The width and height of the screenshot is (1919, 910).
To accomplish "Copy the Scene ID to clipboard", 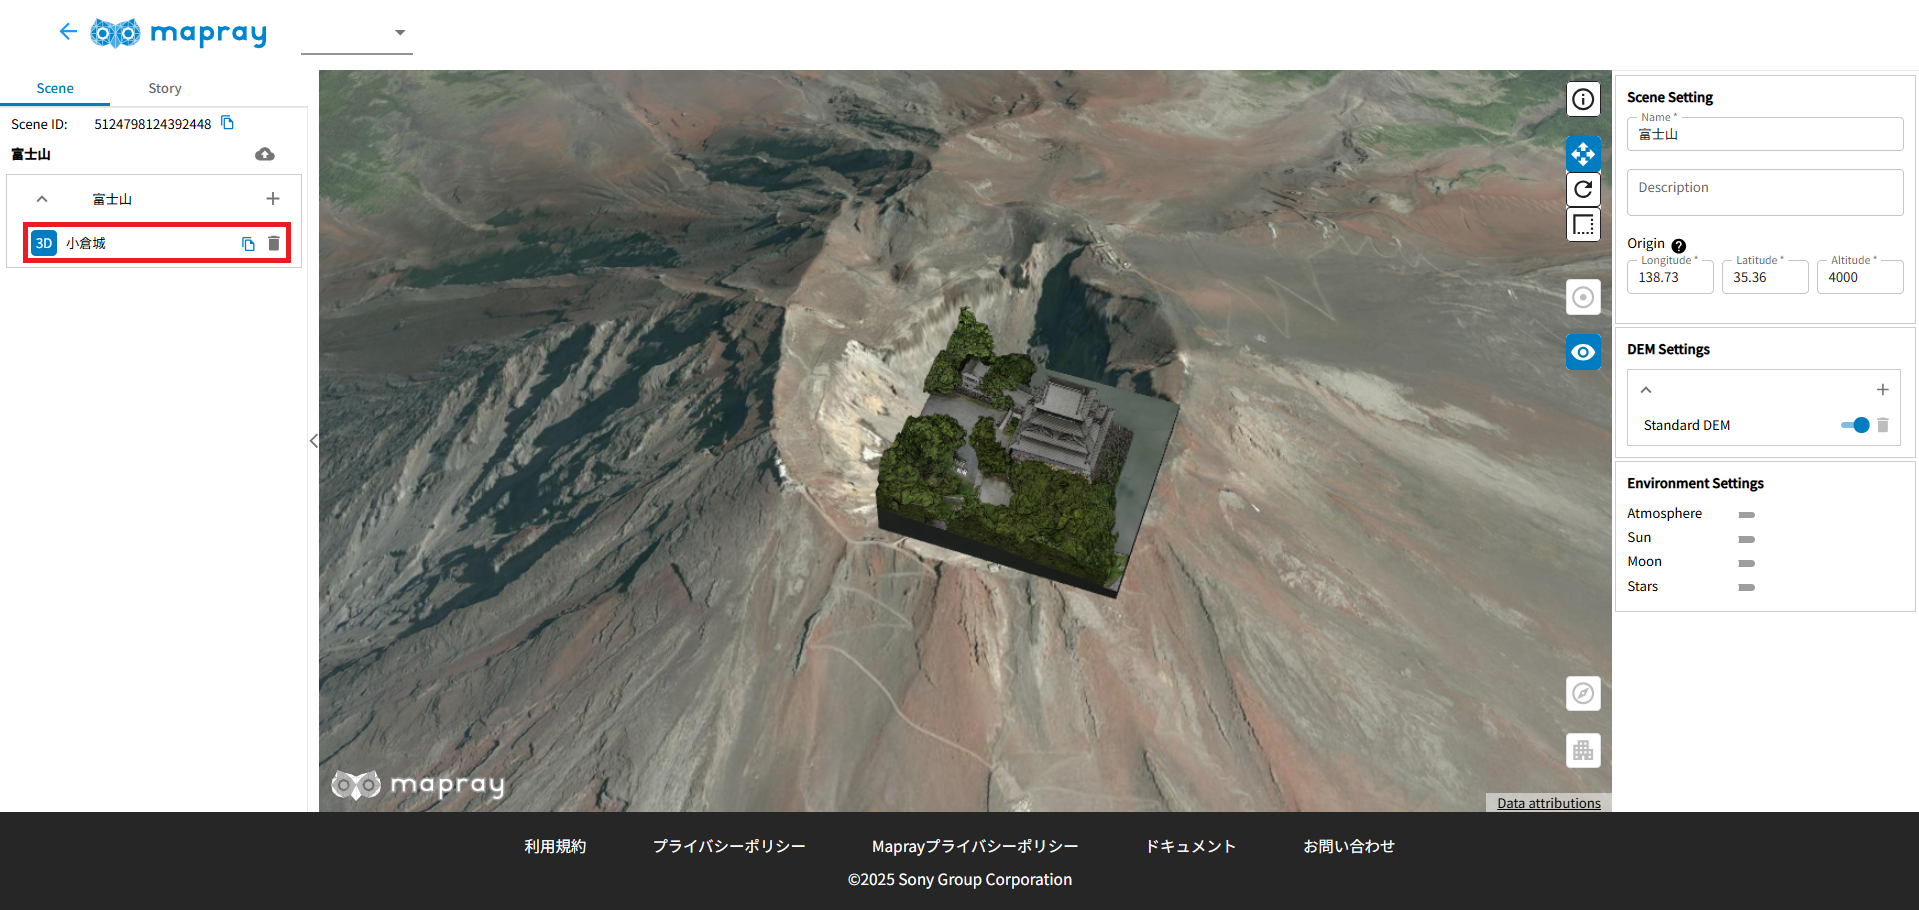I will [x=227, y=123].
